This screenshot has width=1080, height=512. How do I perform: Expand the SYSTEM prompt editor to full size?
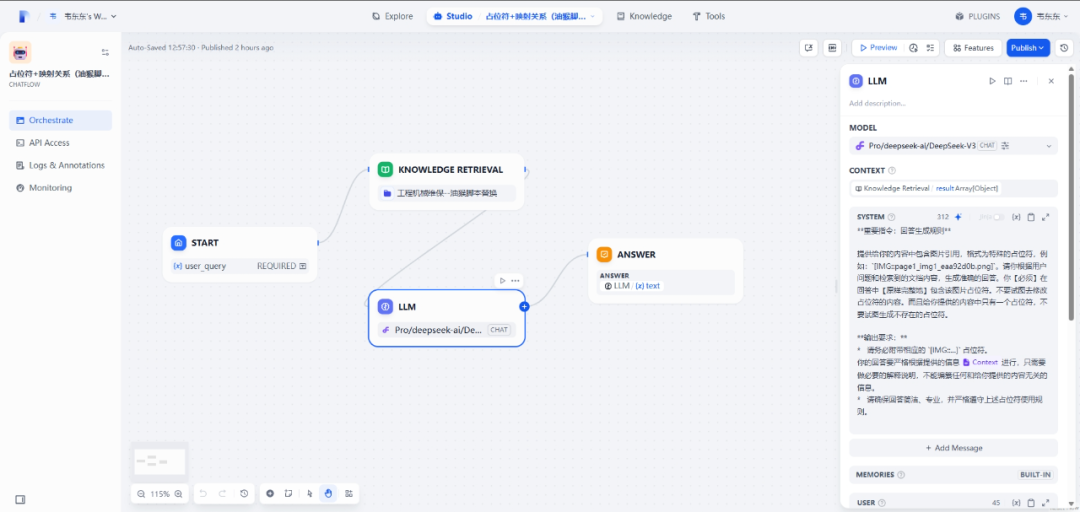1045,217
